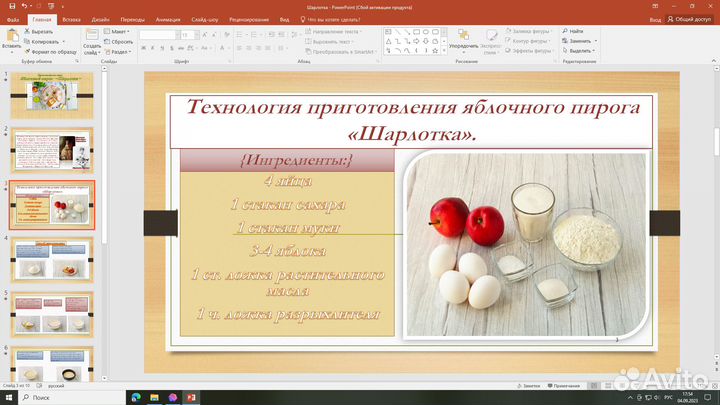This screenshot has height=405, width=720.
Task: Select the oval shape in shapes gallery
Action: point(426,32)
